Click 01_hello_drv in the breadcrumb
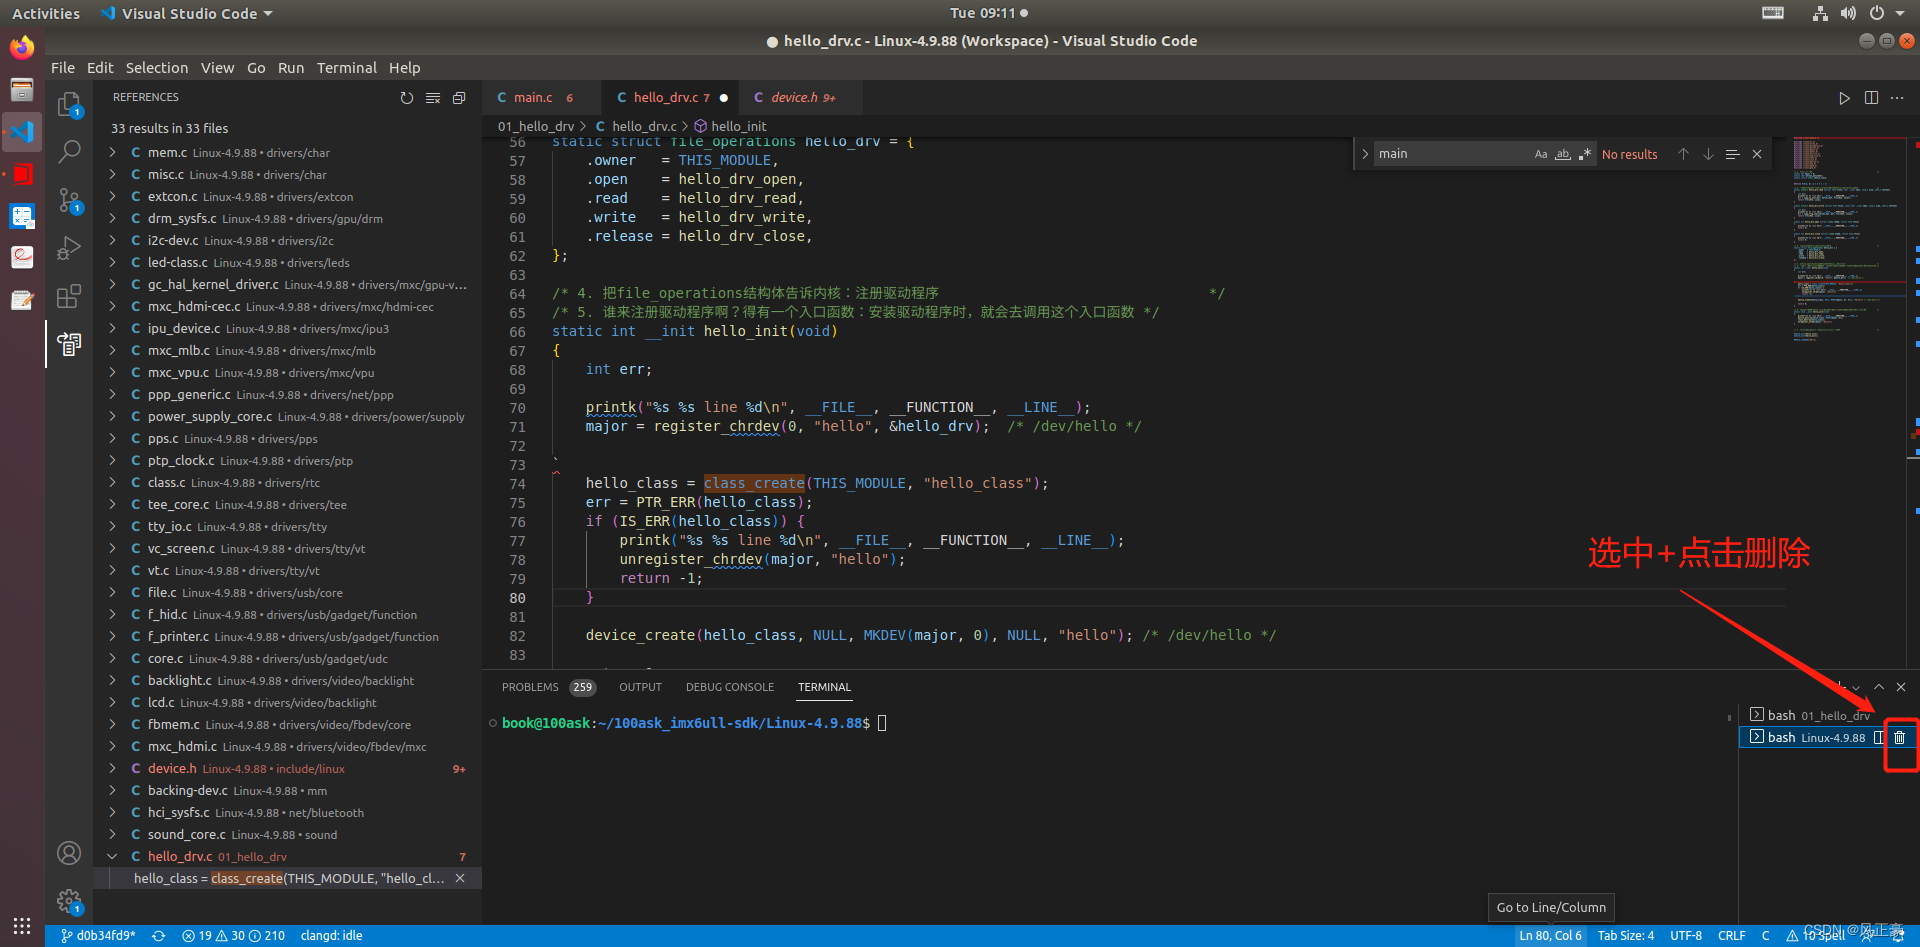This screenshot has width=1920, height=947. pos(536,126)
